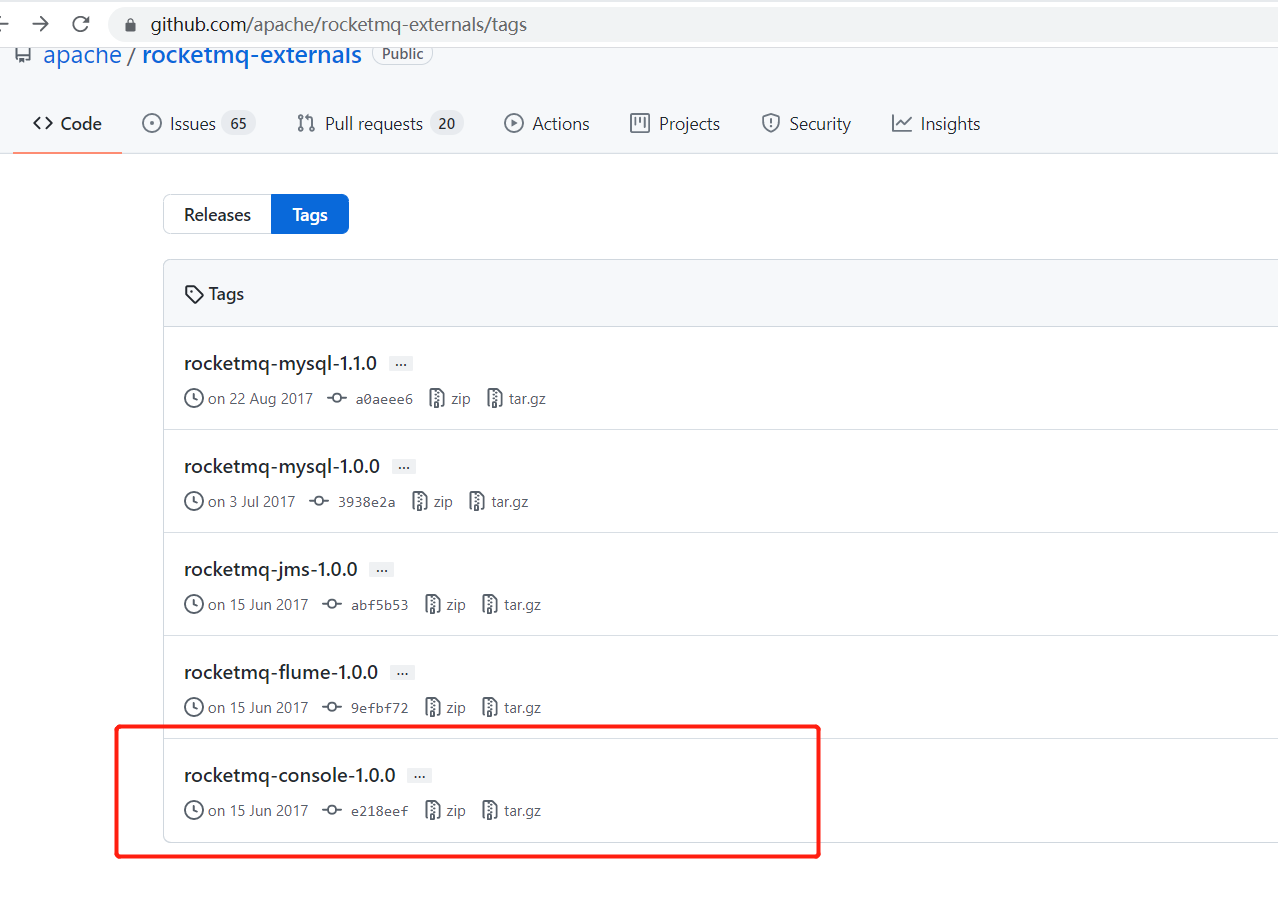1278x900 pixels.
Task: Open the rocketmq-console-1.0.0 tag
Action: point(290,775)
